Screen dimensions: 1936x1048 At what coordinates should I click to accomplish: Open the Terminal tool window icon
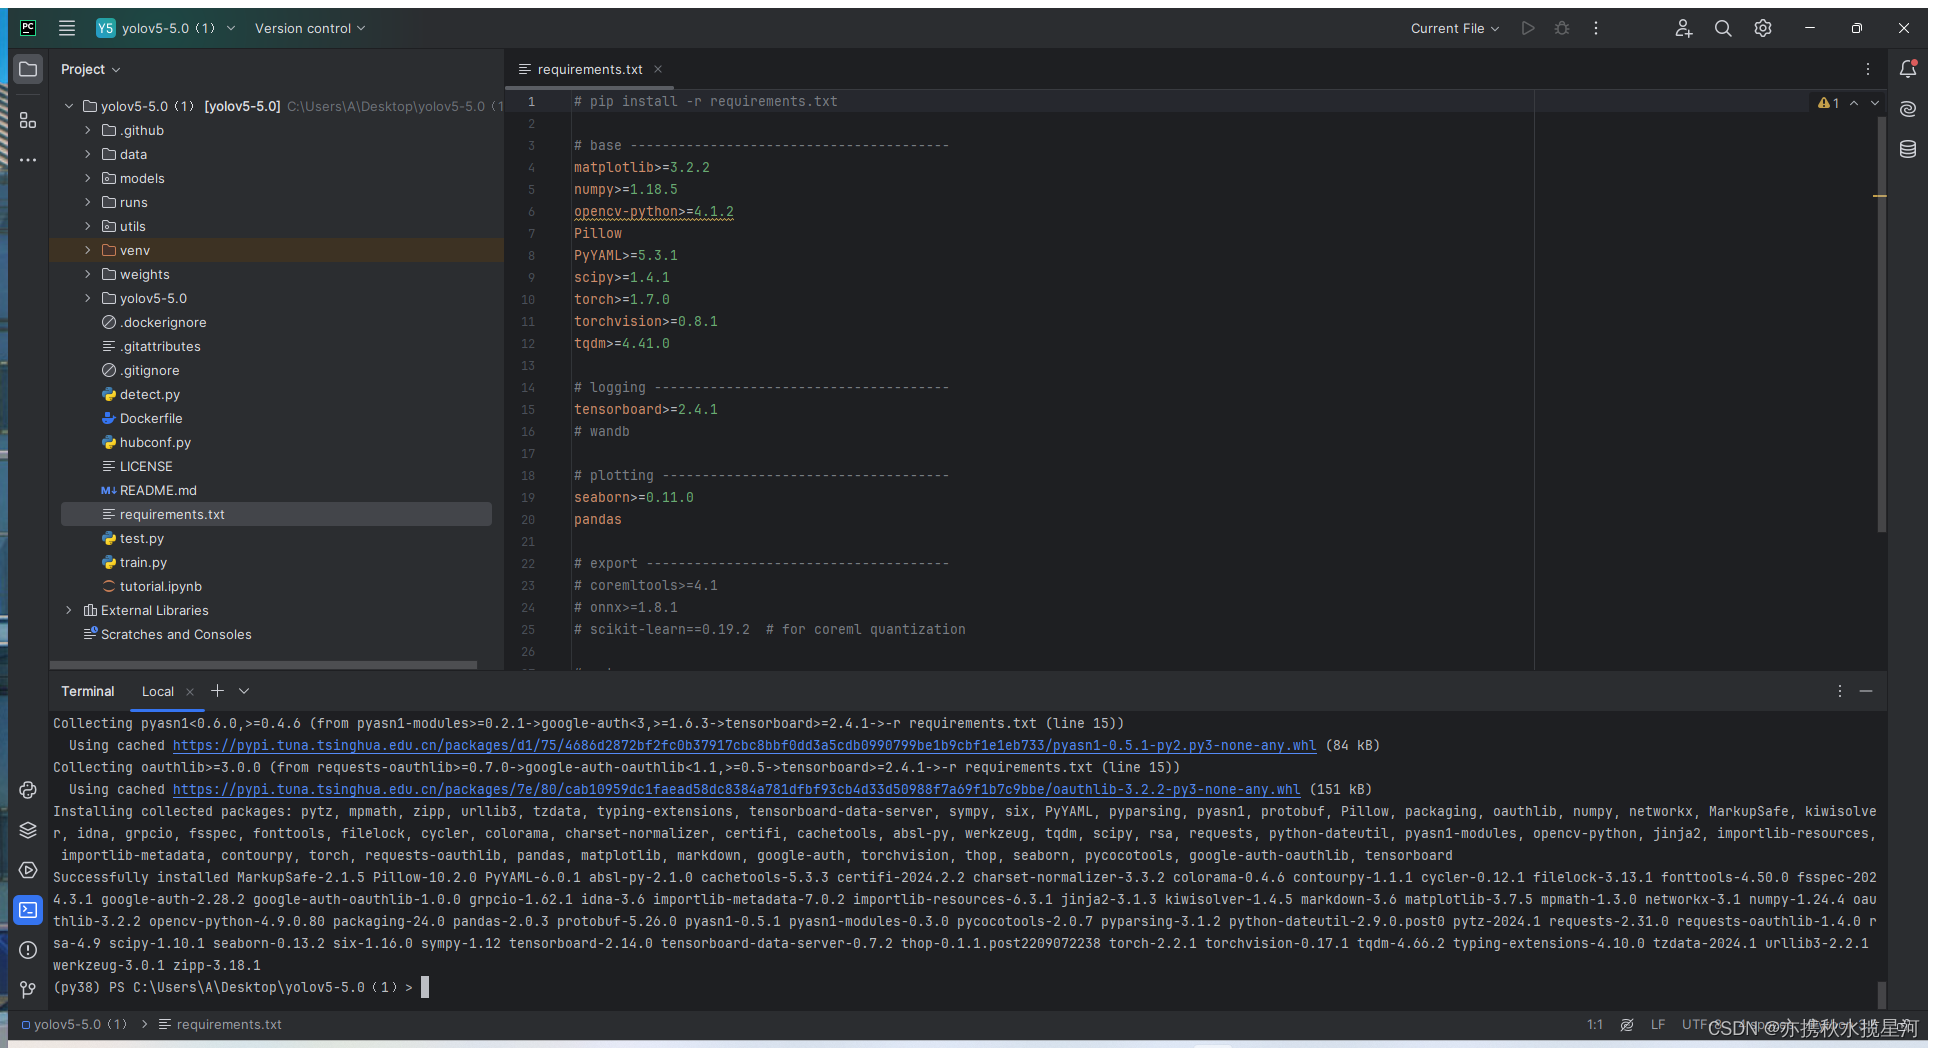tap(28, 910)
